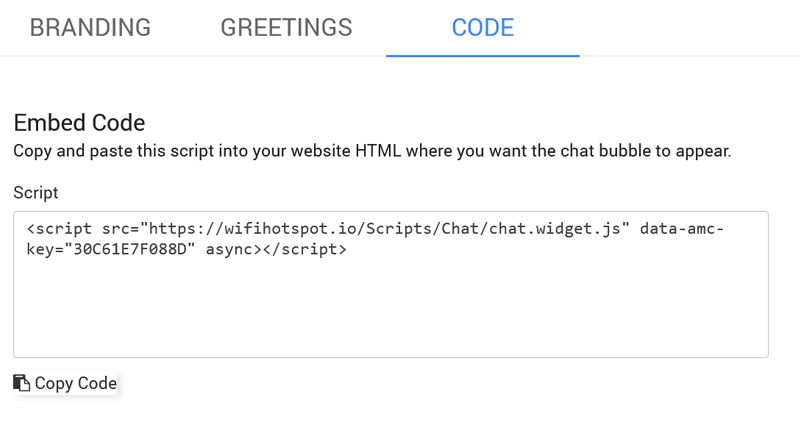Click the opening <script tag text
800x429 pixels.
tap(61, 230)
